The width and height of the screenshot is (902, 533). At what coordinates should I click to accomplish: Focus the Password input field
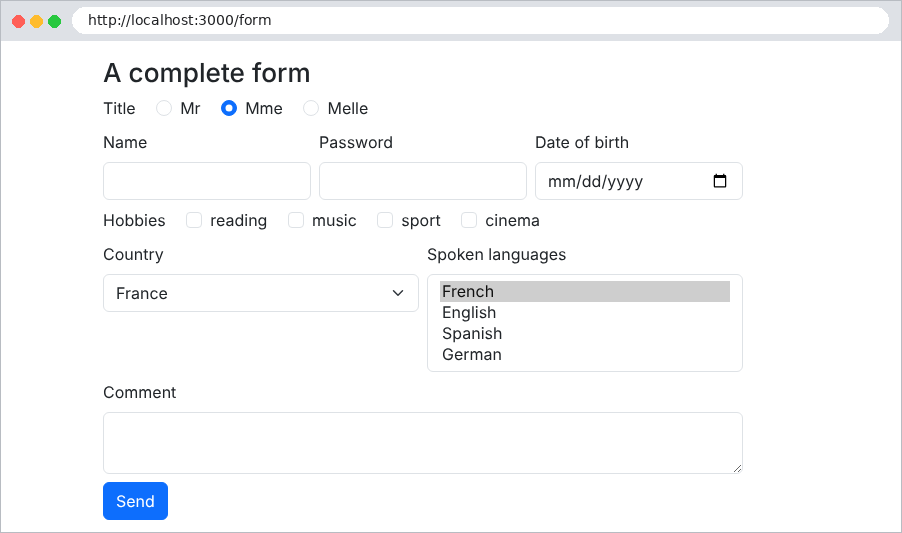click(423, 181)
